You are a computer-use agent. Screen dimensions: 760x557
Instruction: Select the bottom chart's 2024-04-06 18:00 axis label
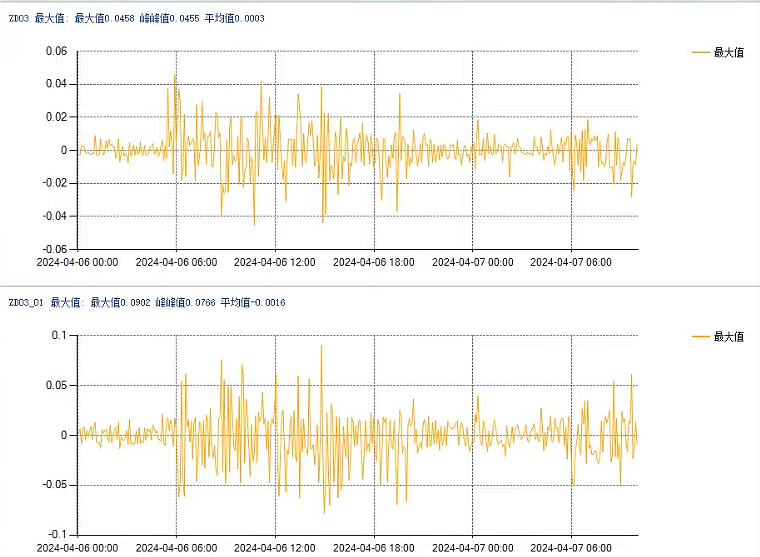[x=373, y=547]
